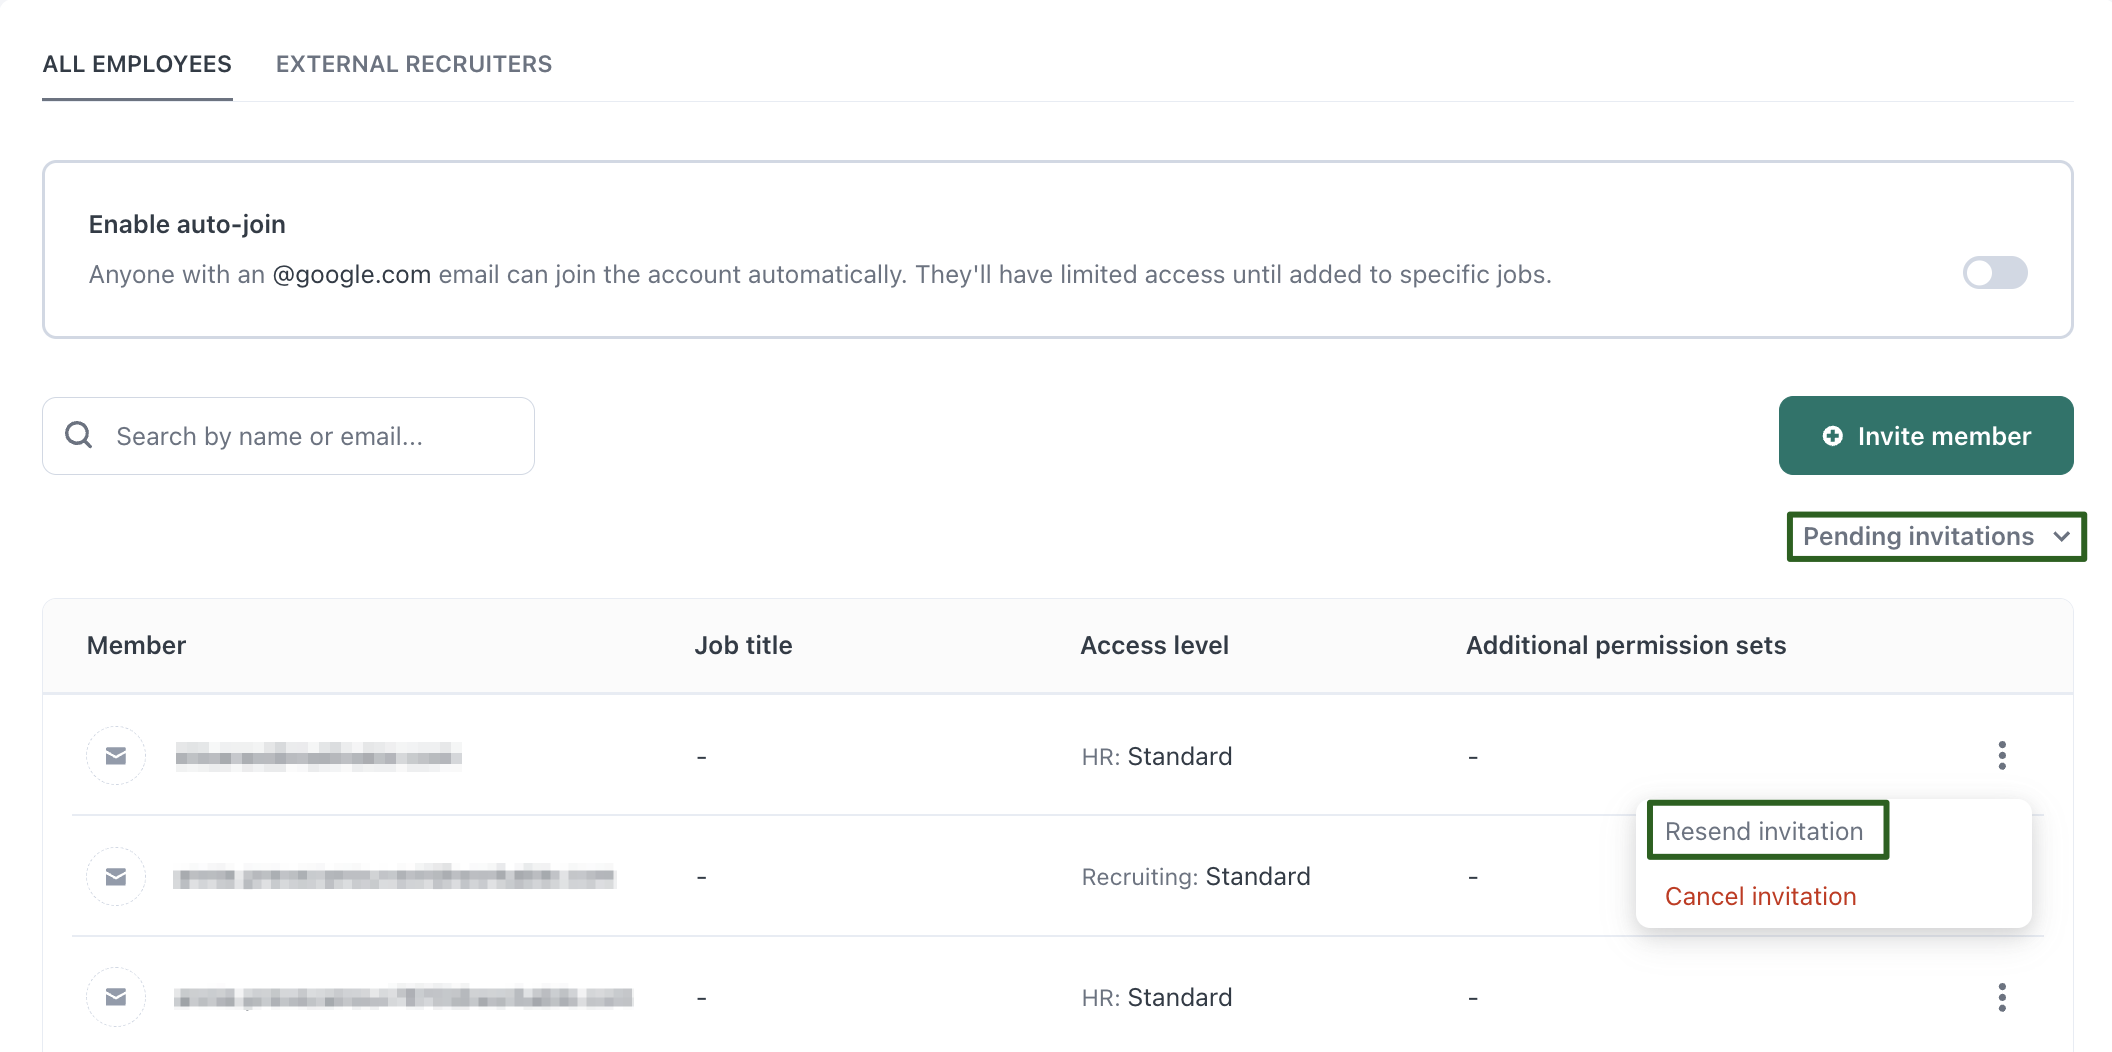Choose Resend invitation from the menu
The height and width of the screenshot is (1052, 2112).
(x=1763, y=831)
